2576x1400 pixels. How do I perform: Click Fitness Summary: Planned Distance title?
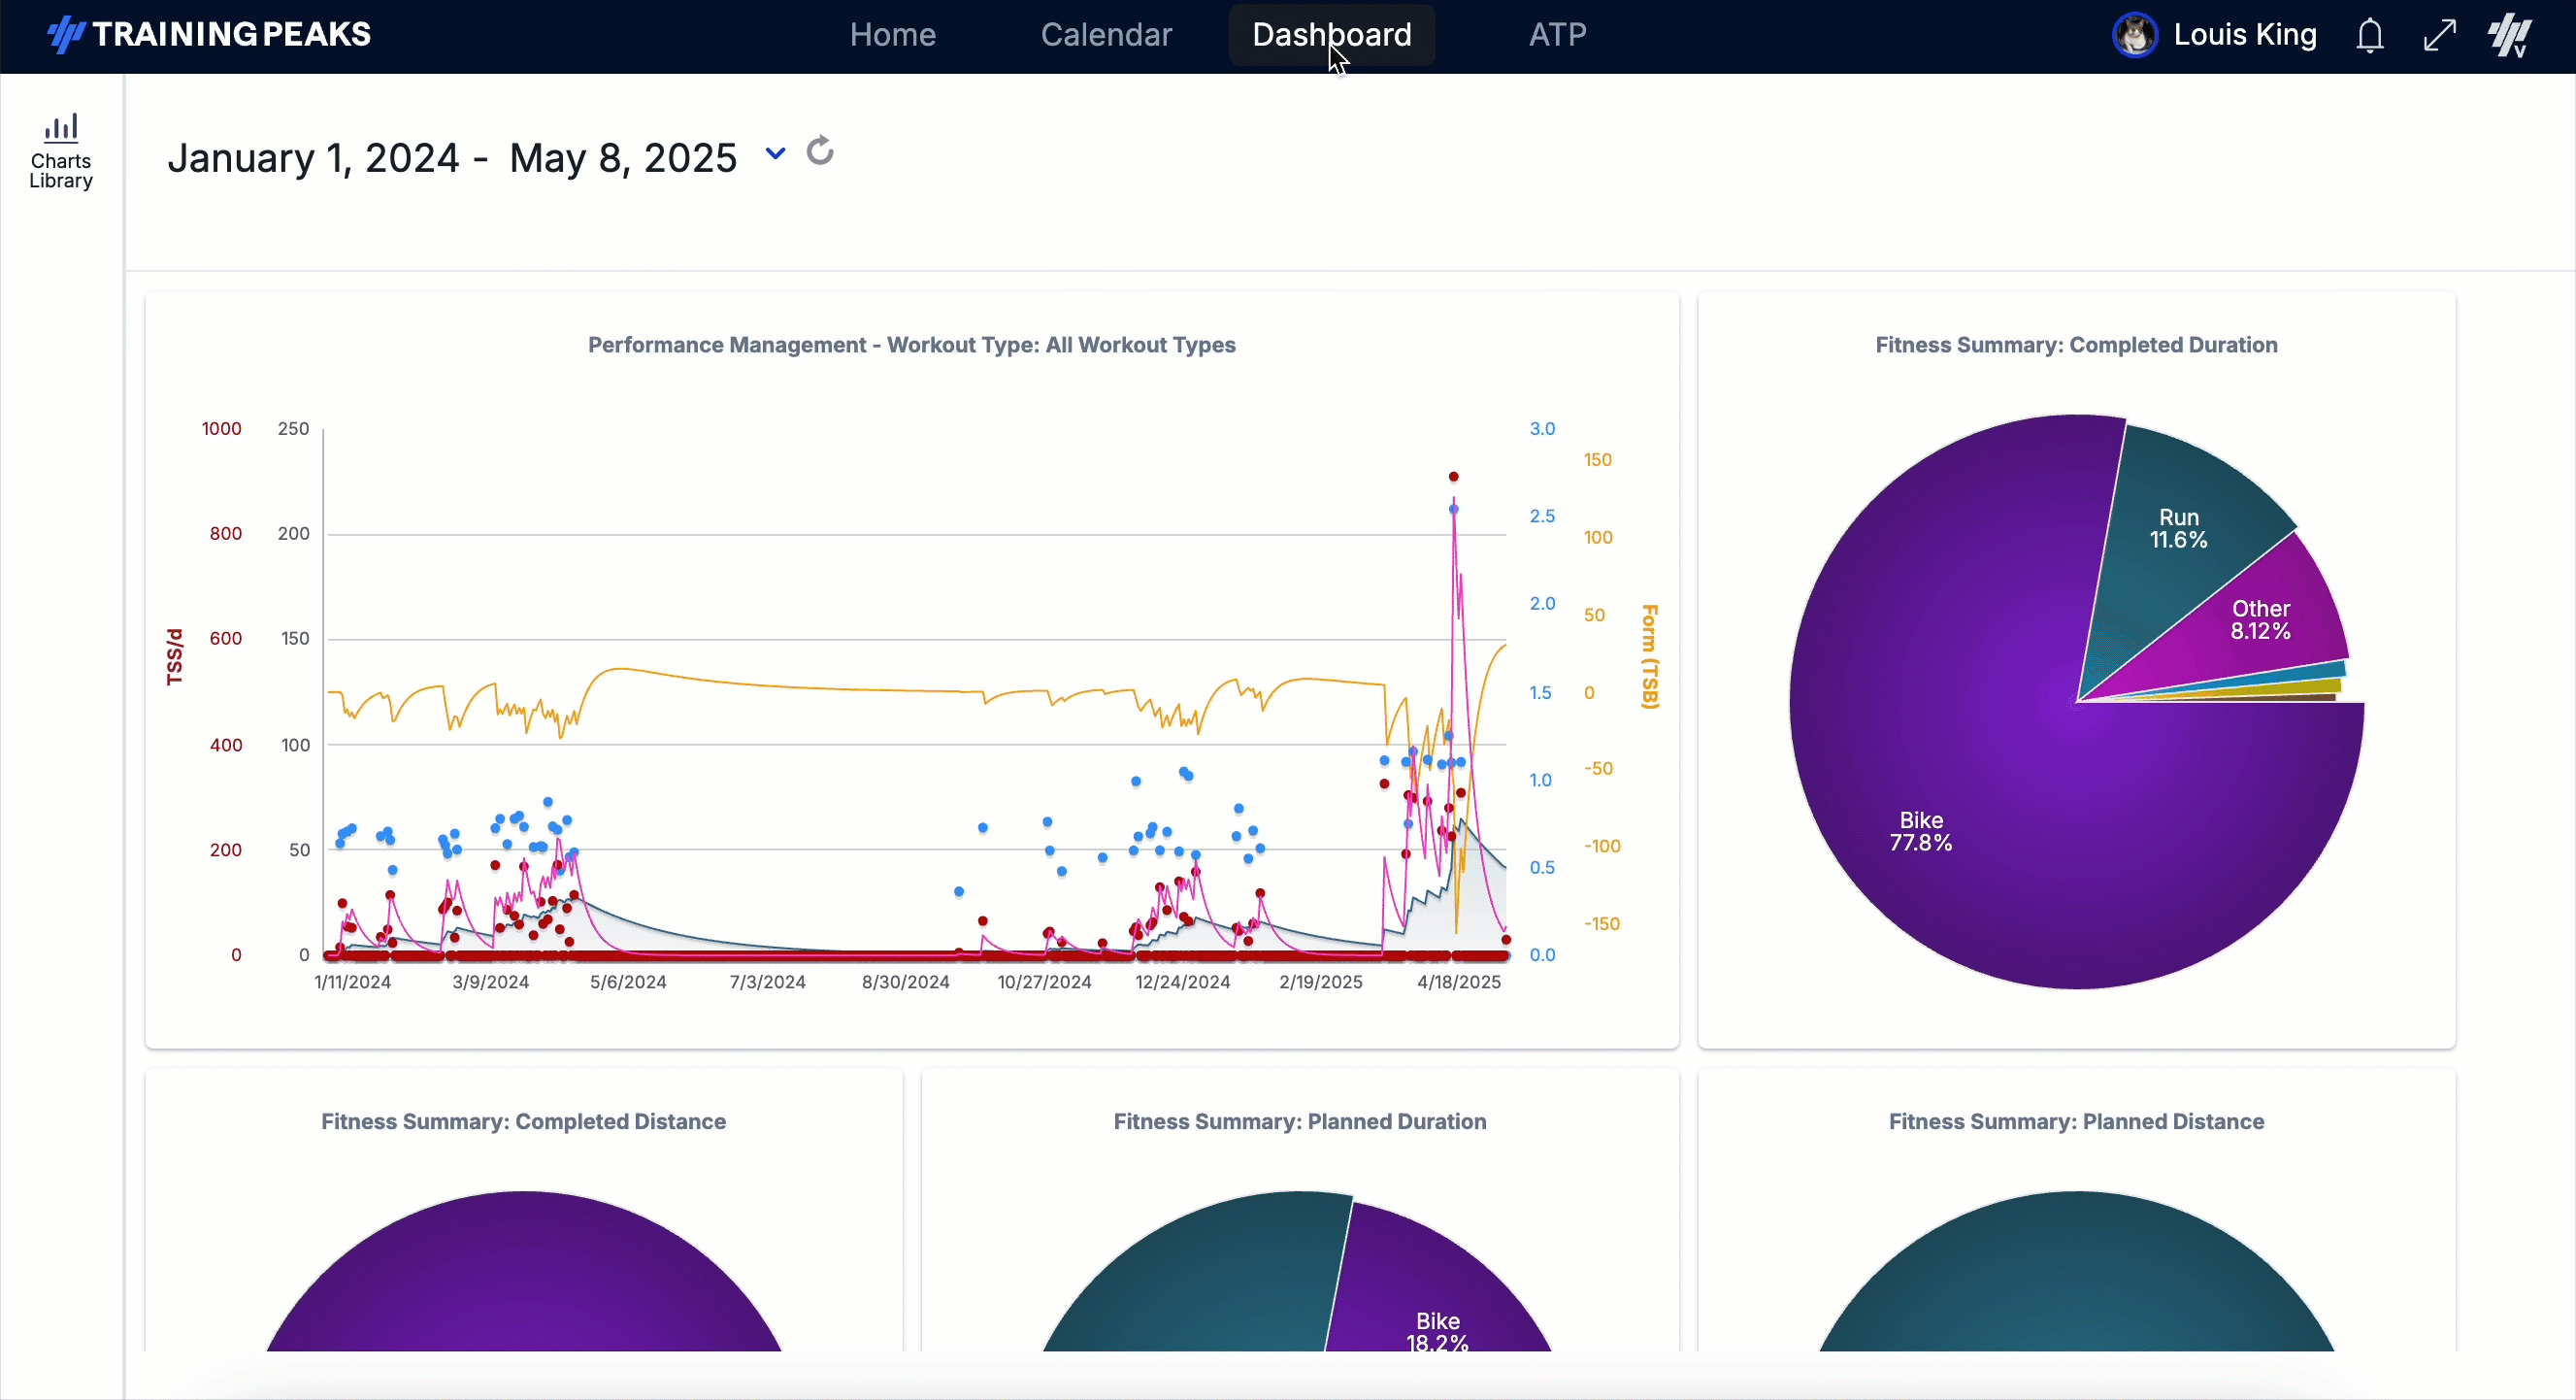2076,1121
